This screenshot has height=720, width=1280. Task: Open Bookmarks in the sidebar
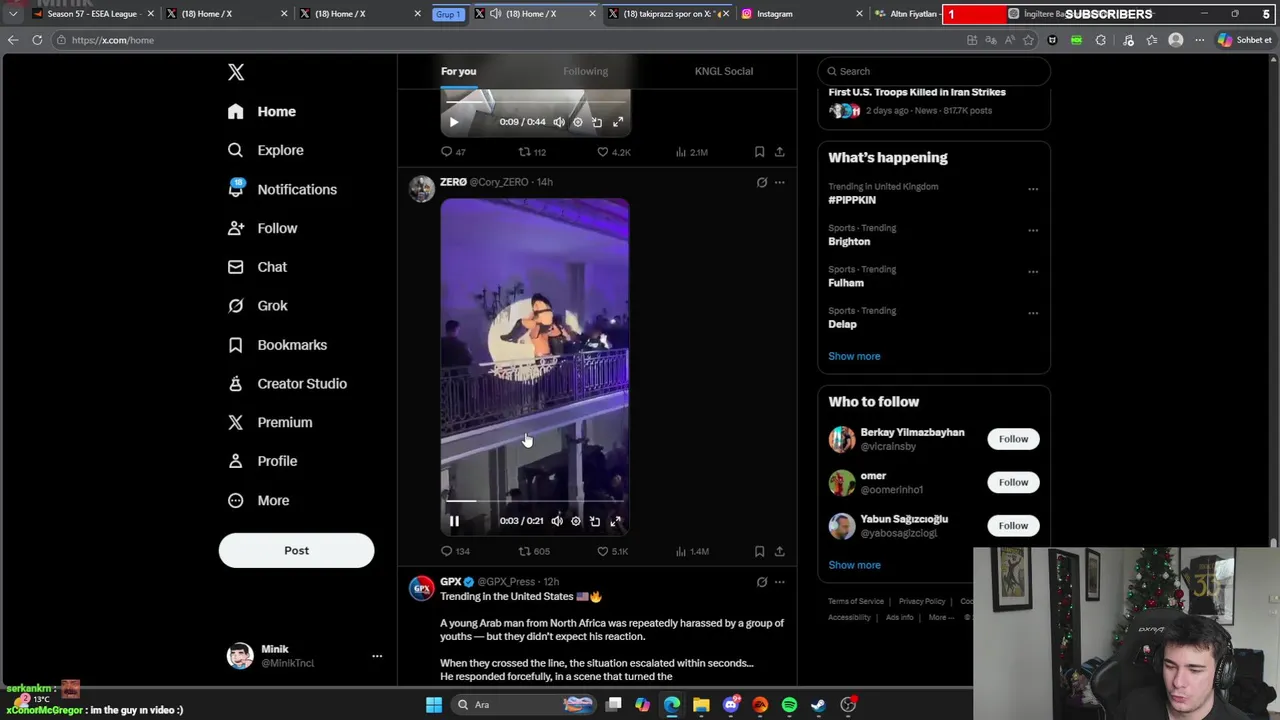point(278,345)
